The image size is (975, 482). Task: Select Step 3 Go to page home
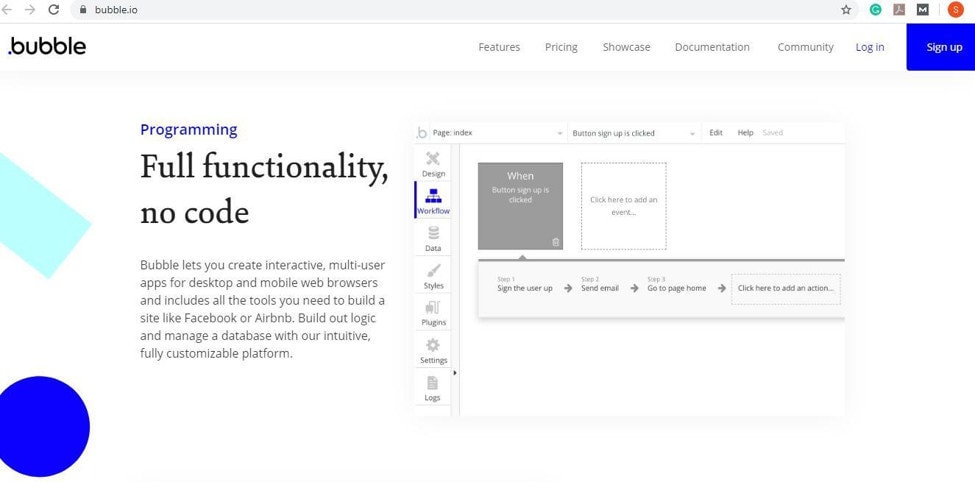coord(677,285)
